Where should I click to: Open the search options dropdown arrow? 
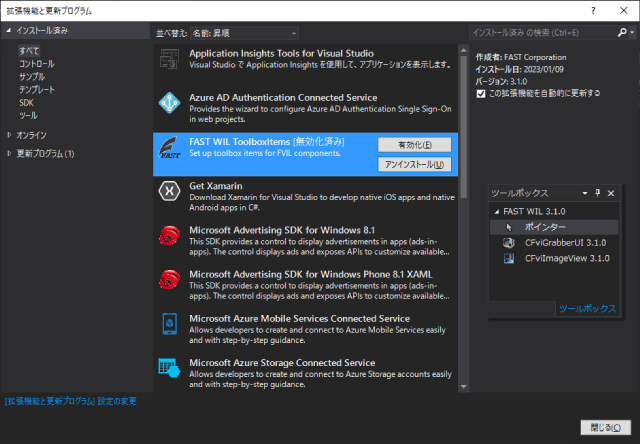click(x=632, y=33)
